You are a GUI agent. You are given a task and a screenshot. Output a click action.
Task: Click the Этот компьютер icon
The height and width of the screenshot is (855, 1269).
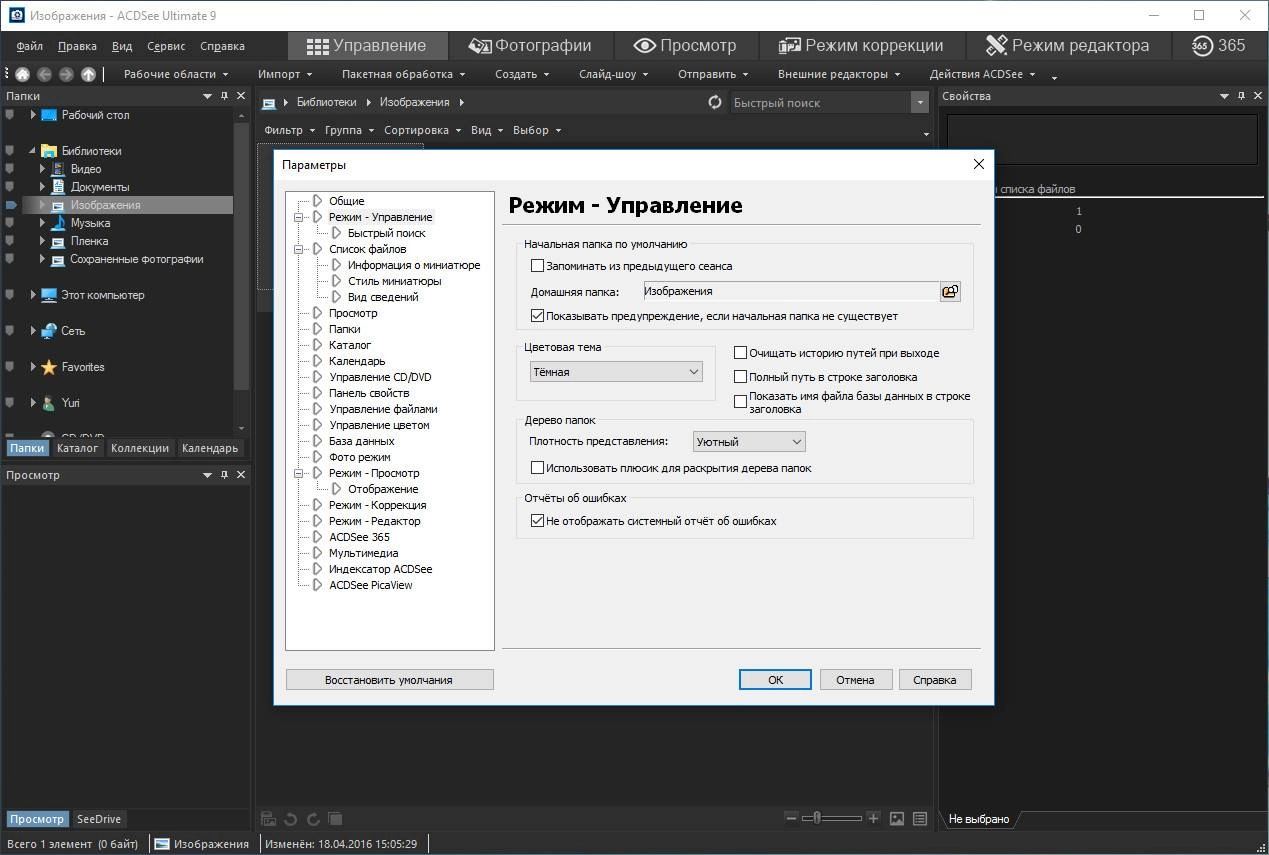[x=49, y=295]
